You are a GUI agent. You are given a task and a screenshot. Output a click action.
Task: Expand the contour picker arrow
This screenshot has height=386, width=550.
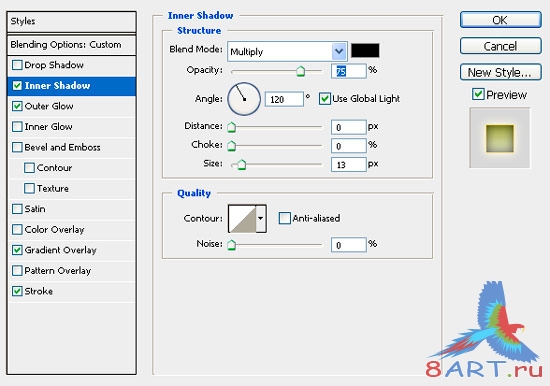click(261, 219)
